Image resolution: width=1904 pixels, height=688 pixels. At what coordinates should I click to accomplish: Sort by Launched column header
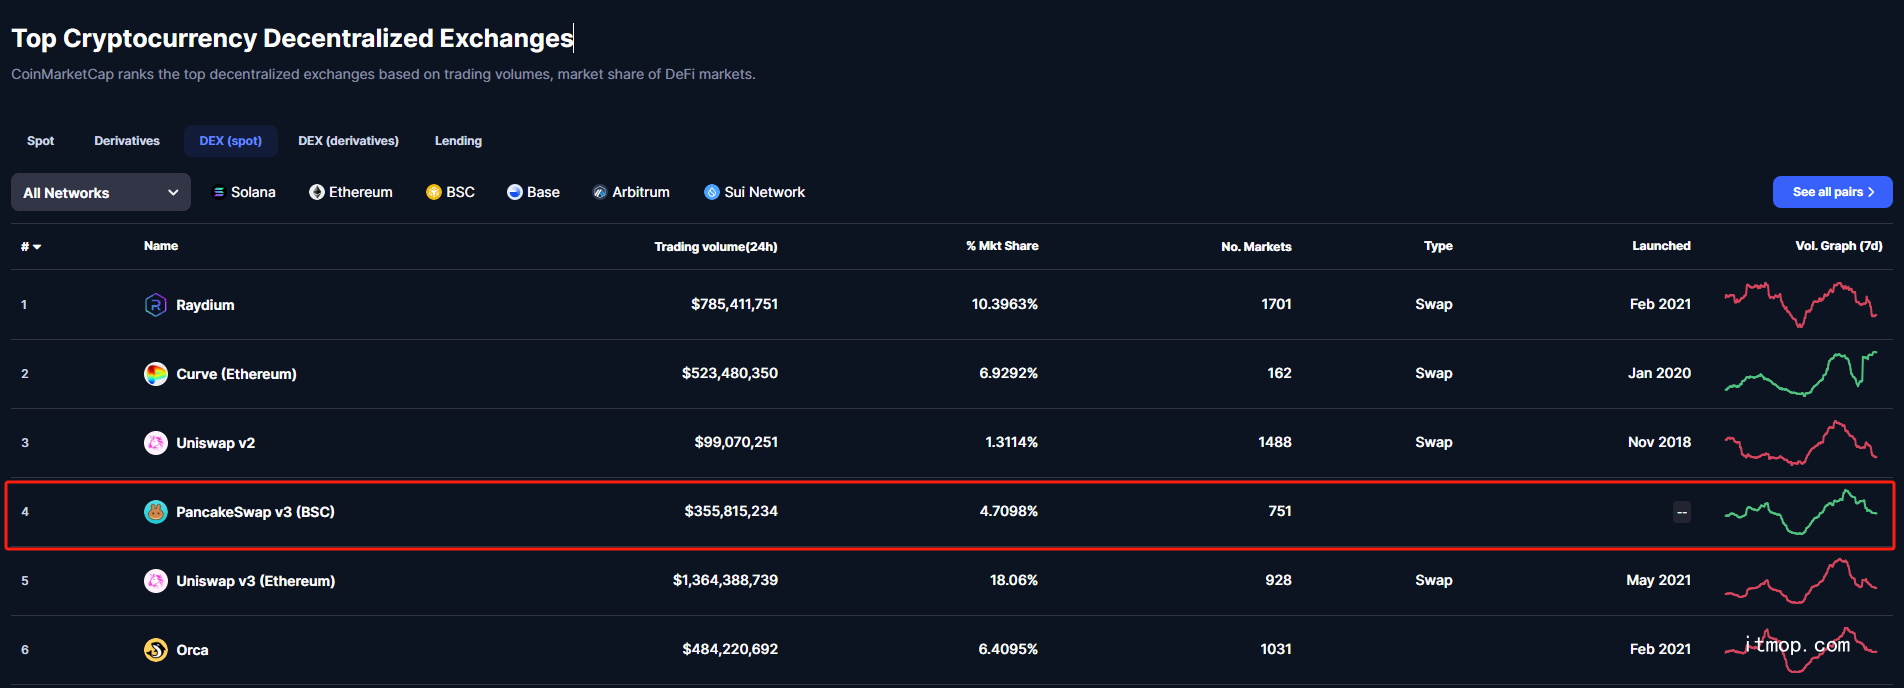point(1661,246)
